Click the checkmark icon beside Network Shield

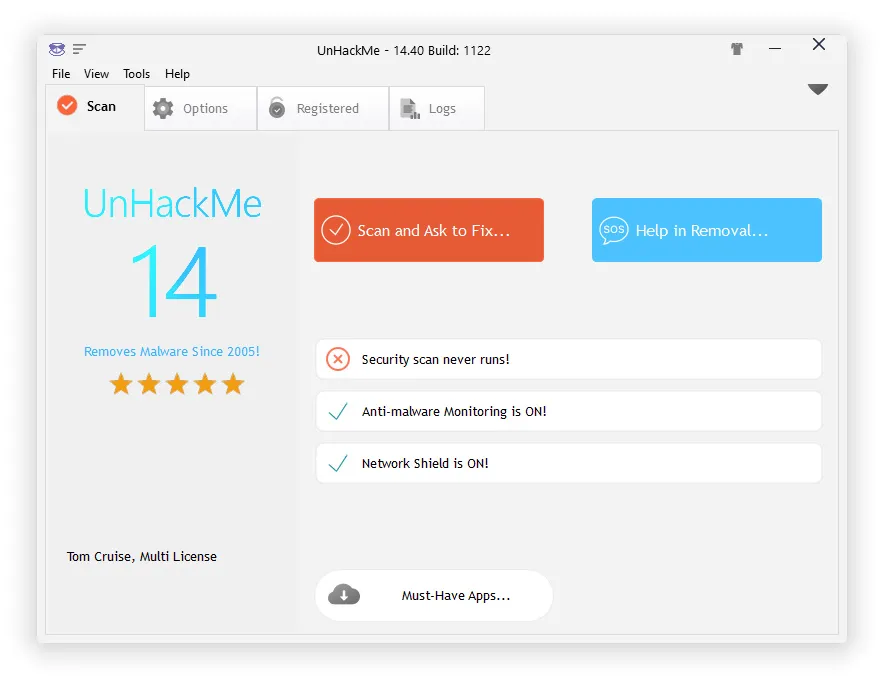(338, 463)
